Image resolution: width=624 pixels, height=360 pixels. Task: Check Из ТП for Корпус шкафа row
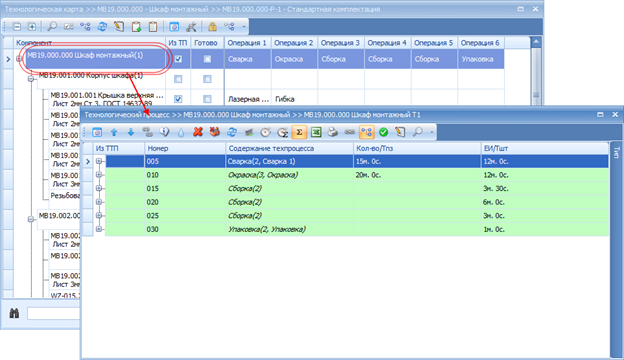coord(178,79)
